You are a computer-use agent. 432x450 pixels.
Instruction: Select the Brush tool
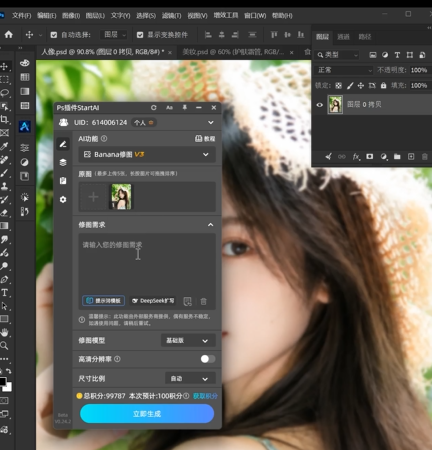[4, 173]
